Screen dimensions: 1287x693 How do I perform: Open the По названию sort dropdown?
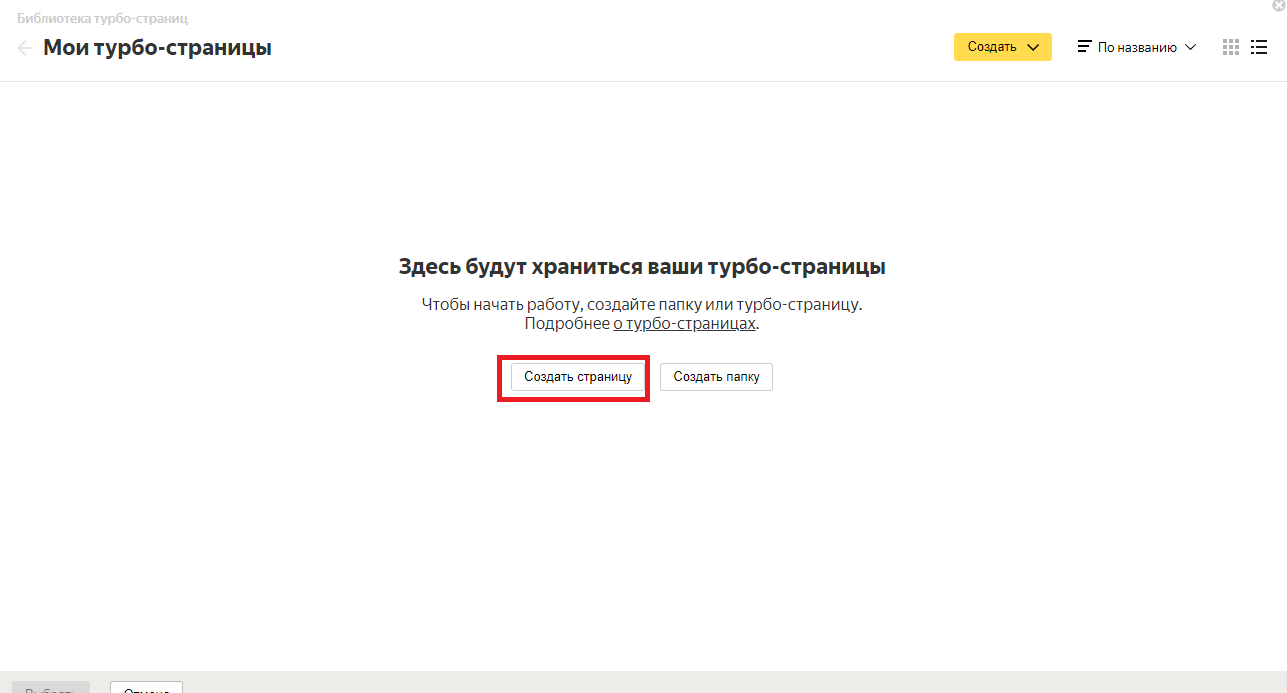point(1136,47)
